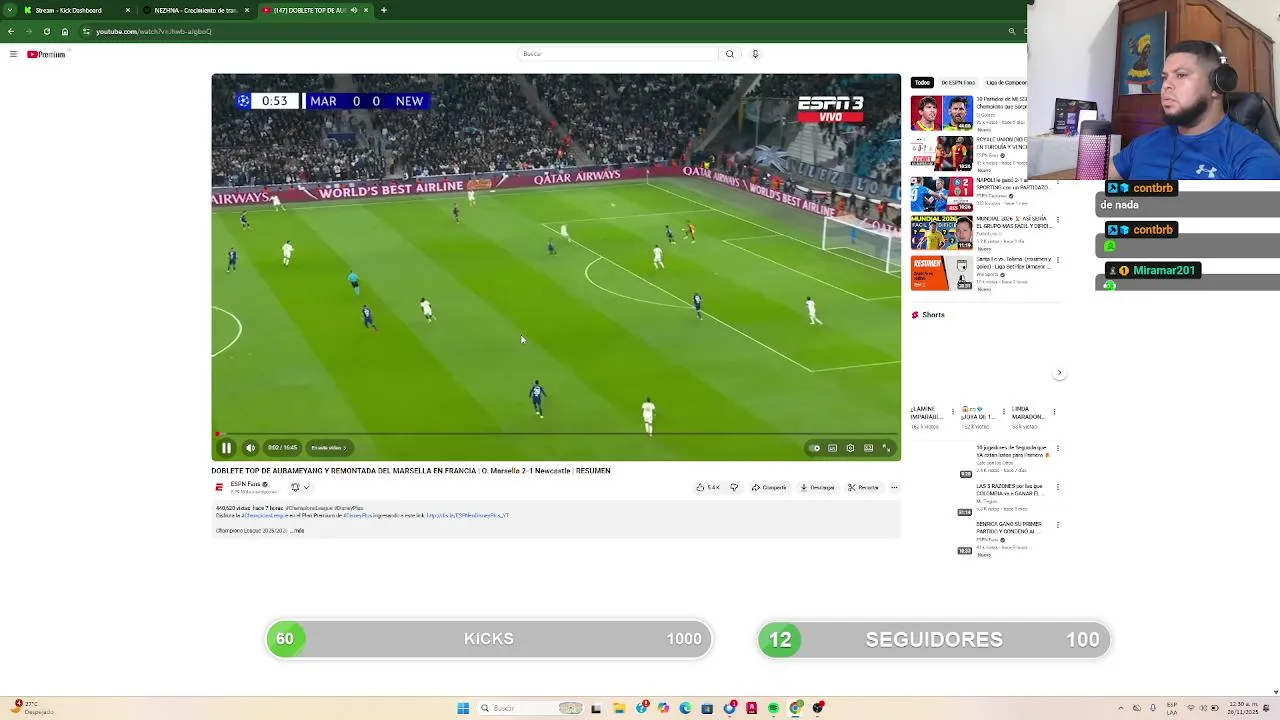Open the 'LINDA MARADON...' short

point(1028,412)
